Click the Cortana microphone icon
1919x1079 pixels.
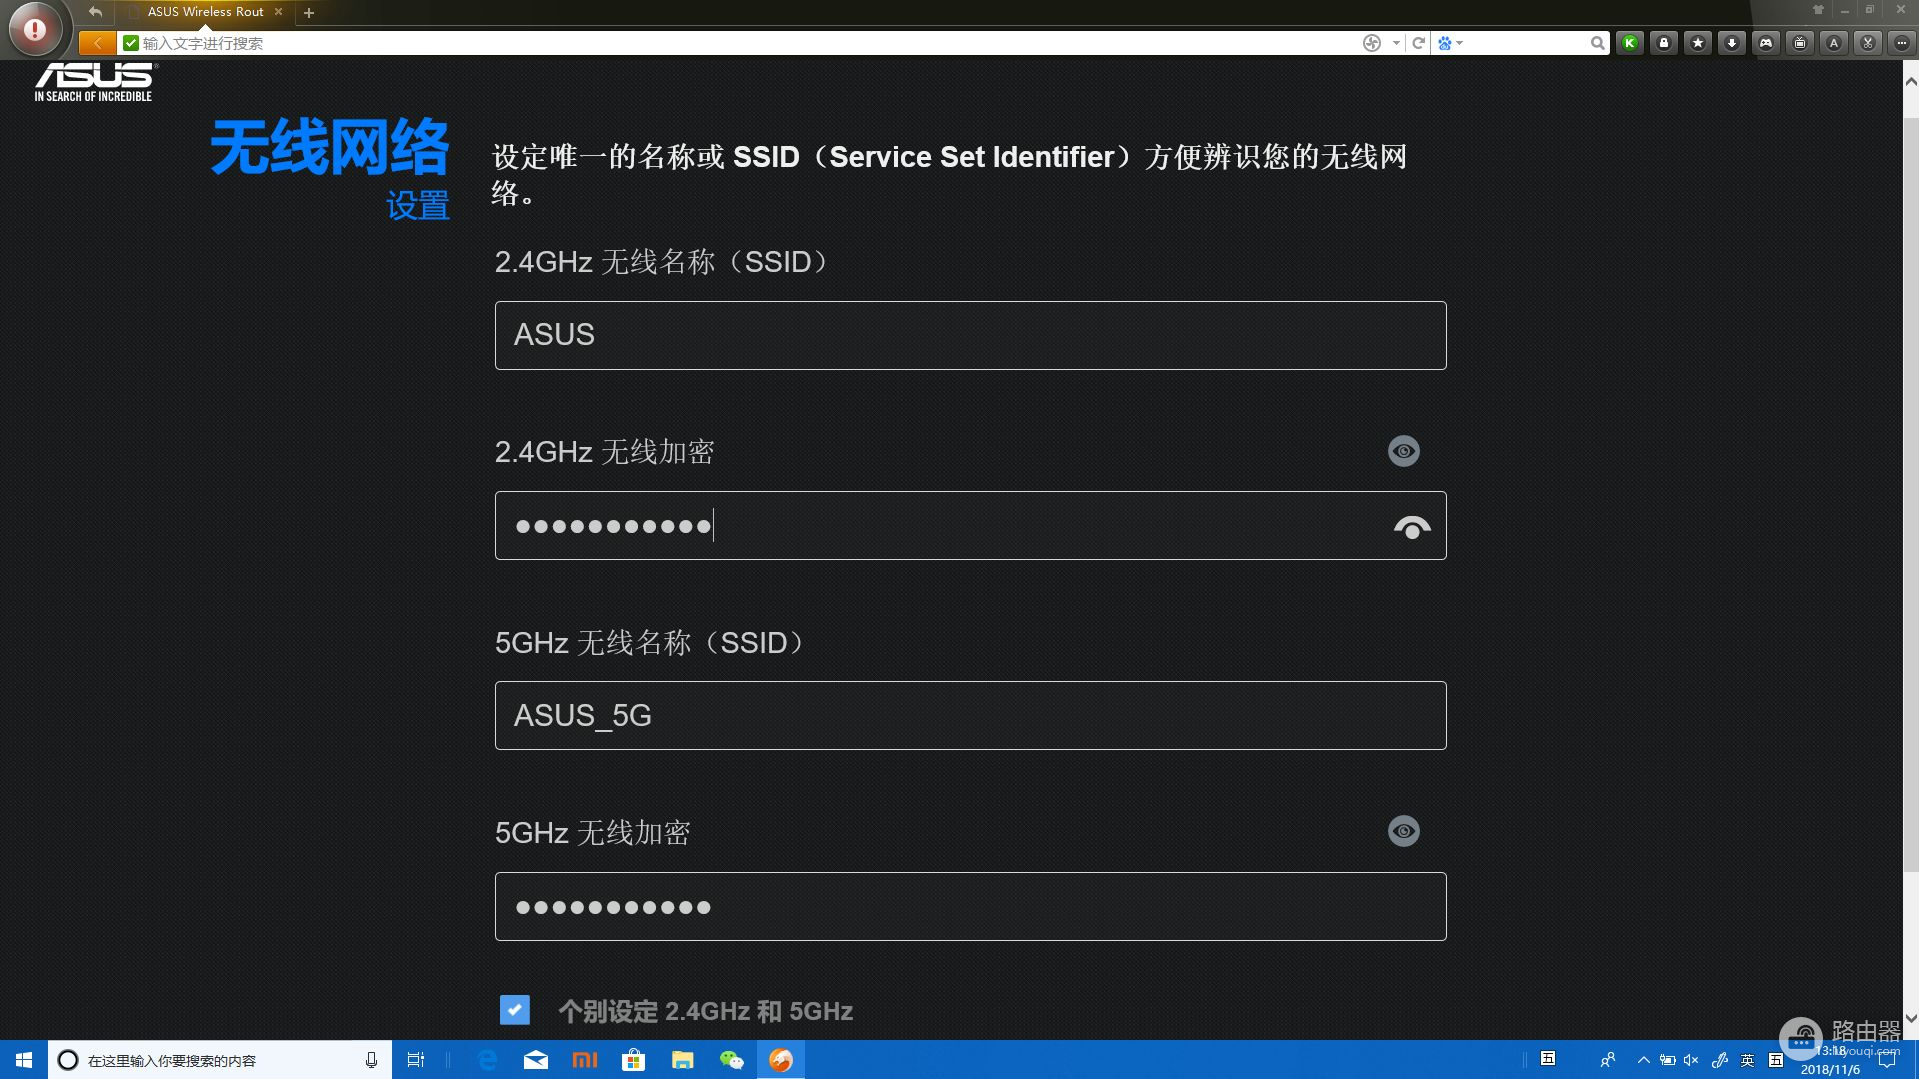(371, 1060)
